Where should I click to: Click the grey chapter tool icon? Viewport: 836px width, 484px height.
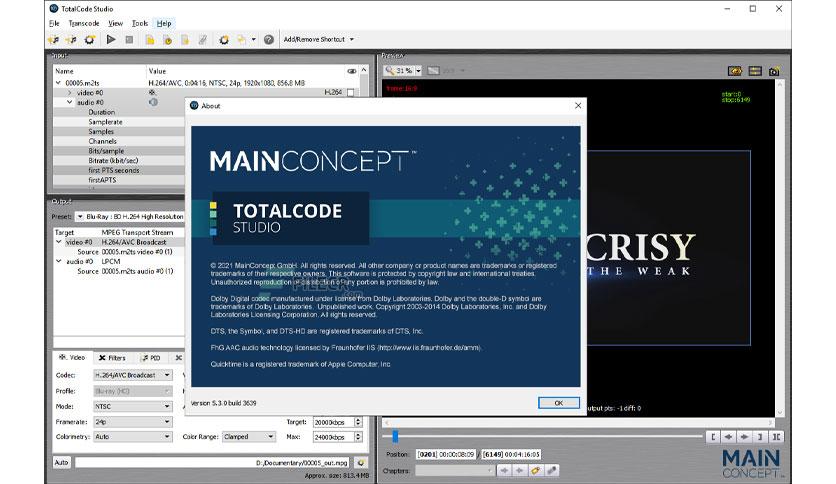pyautogui.click(x=552, y=471)
